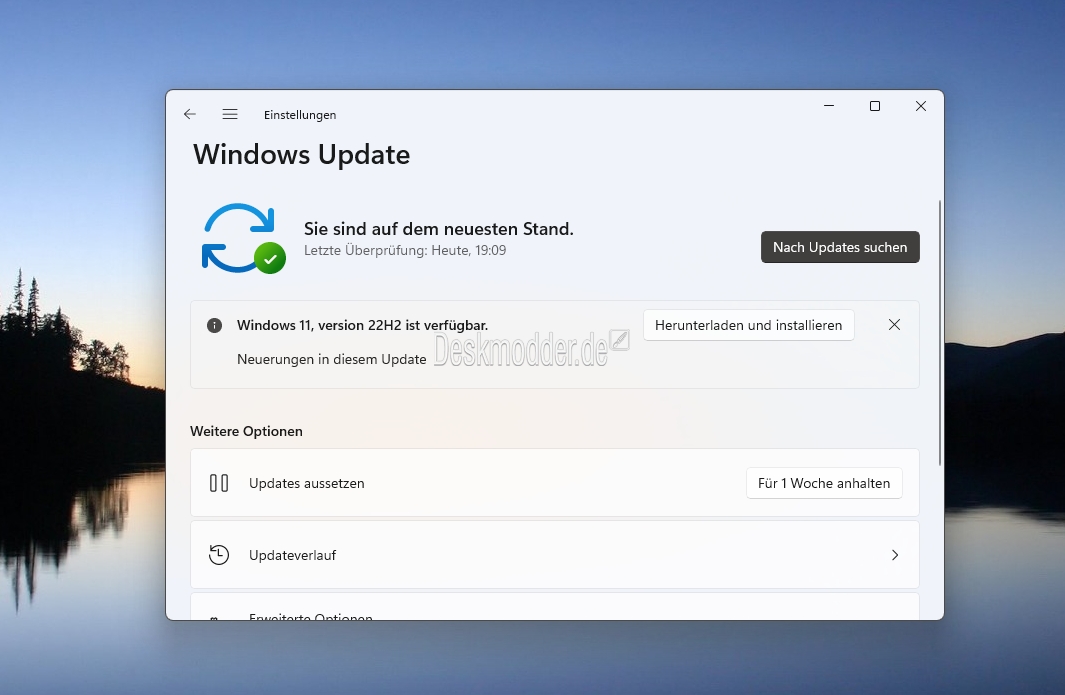The image size is (1065, 695).
Task: Click Herunterladen und installieren
Action: (x=748, y=325)
